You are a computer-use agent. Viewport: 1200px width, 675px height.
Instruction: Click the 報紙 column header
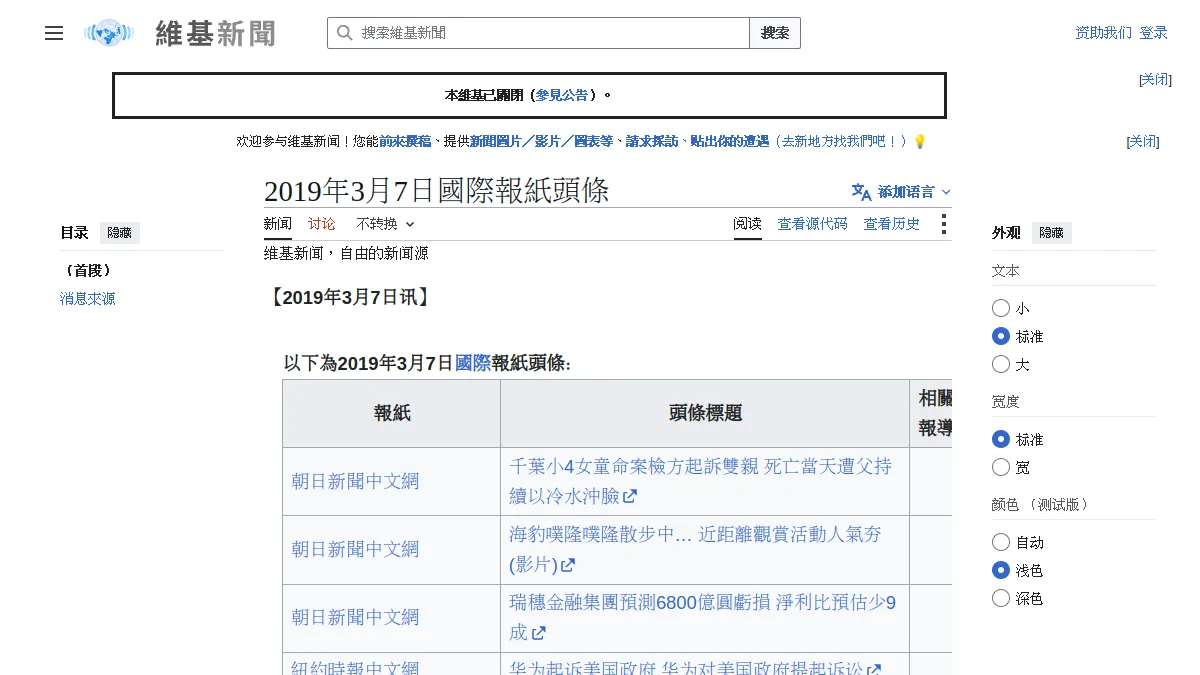[392, 413]
